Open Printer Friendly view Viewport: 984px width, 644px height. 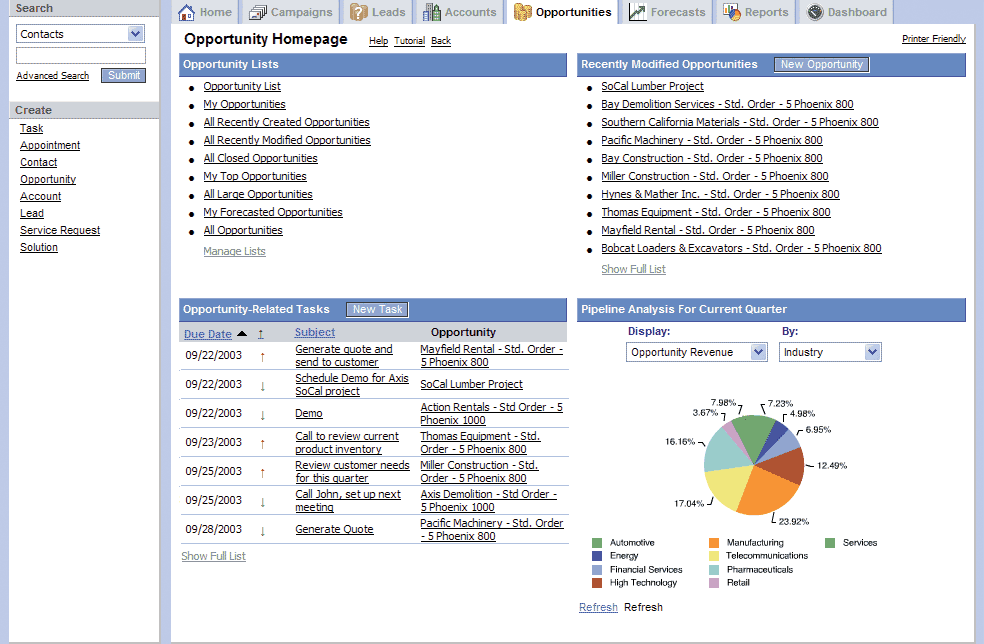coord(934,39)
